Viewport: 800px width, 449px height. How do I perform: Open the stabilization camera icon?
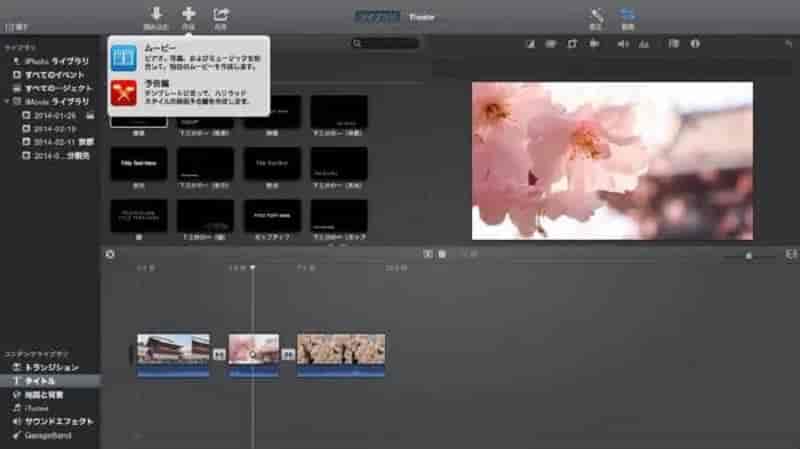pos(594,44)
